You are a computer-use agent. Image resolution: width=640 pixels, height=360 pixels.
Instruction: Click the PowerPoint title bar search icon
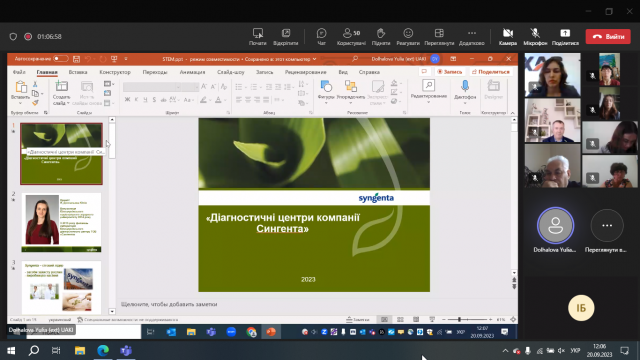pos(355,59)
